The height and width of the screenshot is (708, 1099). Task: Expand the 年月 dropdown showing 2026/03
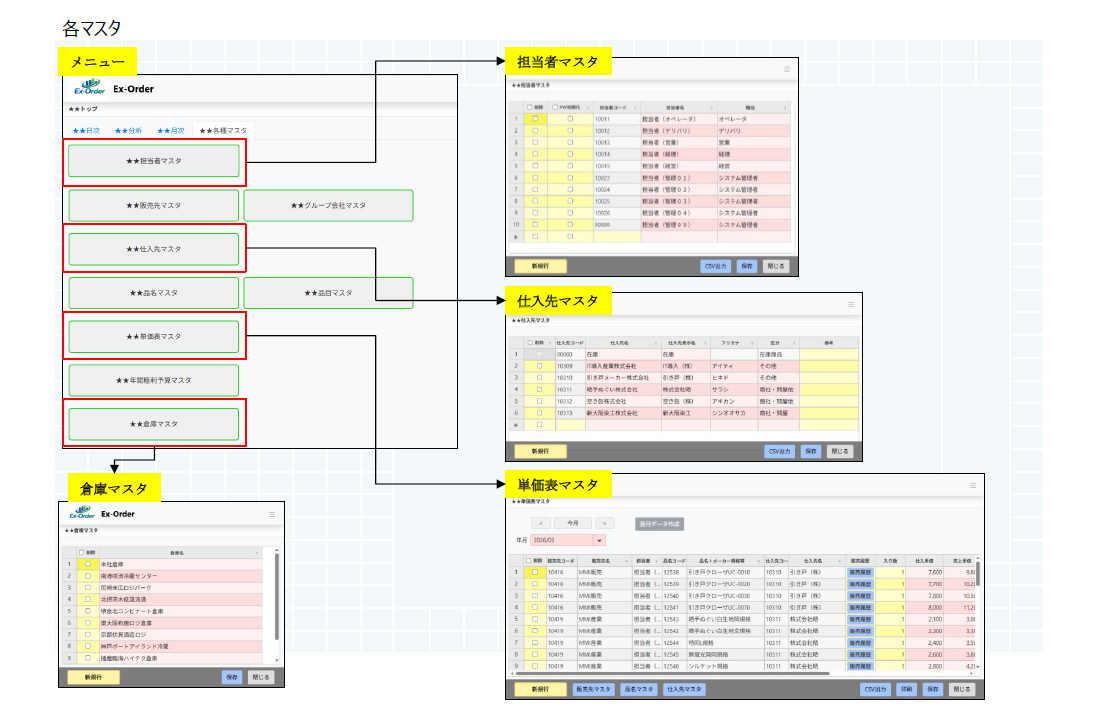tap(600, 540)
